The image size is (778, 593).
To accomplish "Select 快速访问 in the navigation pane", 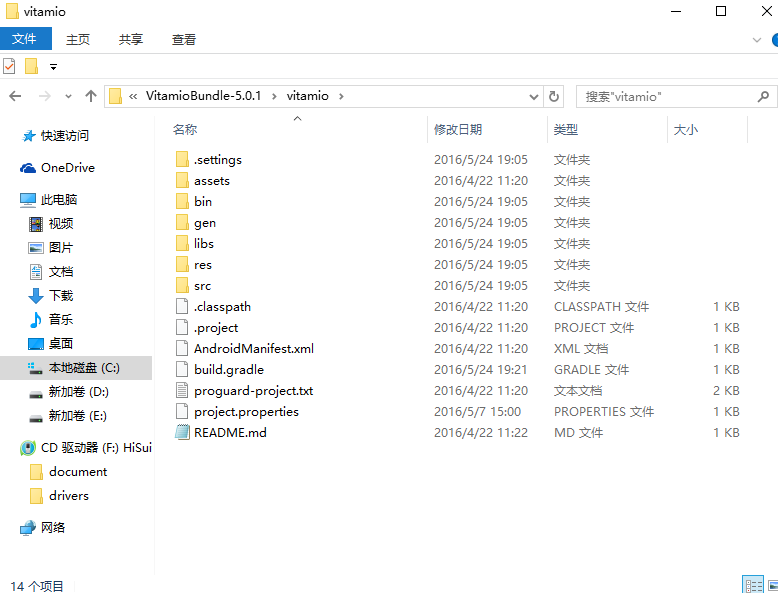I will coord(65,135).
